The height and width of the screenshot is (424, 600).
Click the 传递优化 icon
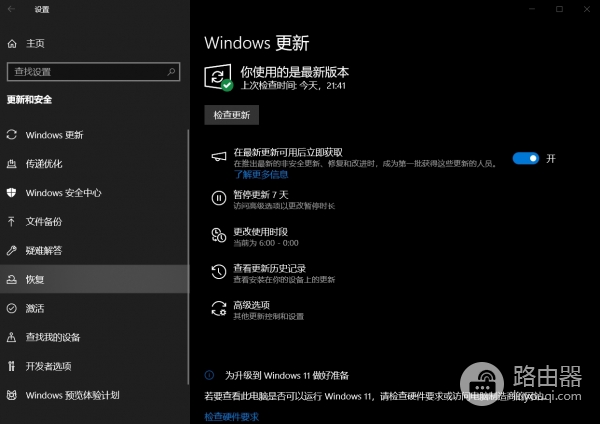pos(11,164)
